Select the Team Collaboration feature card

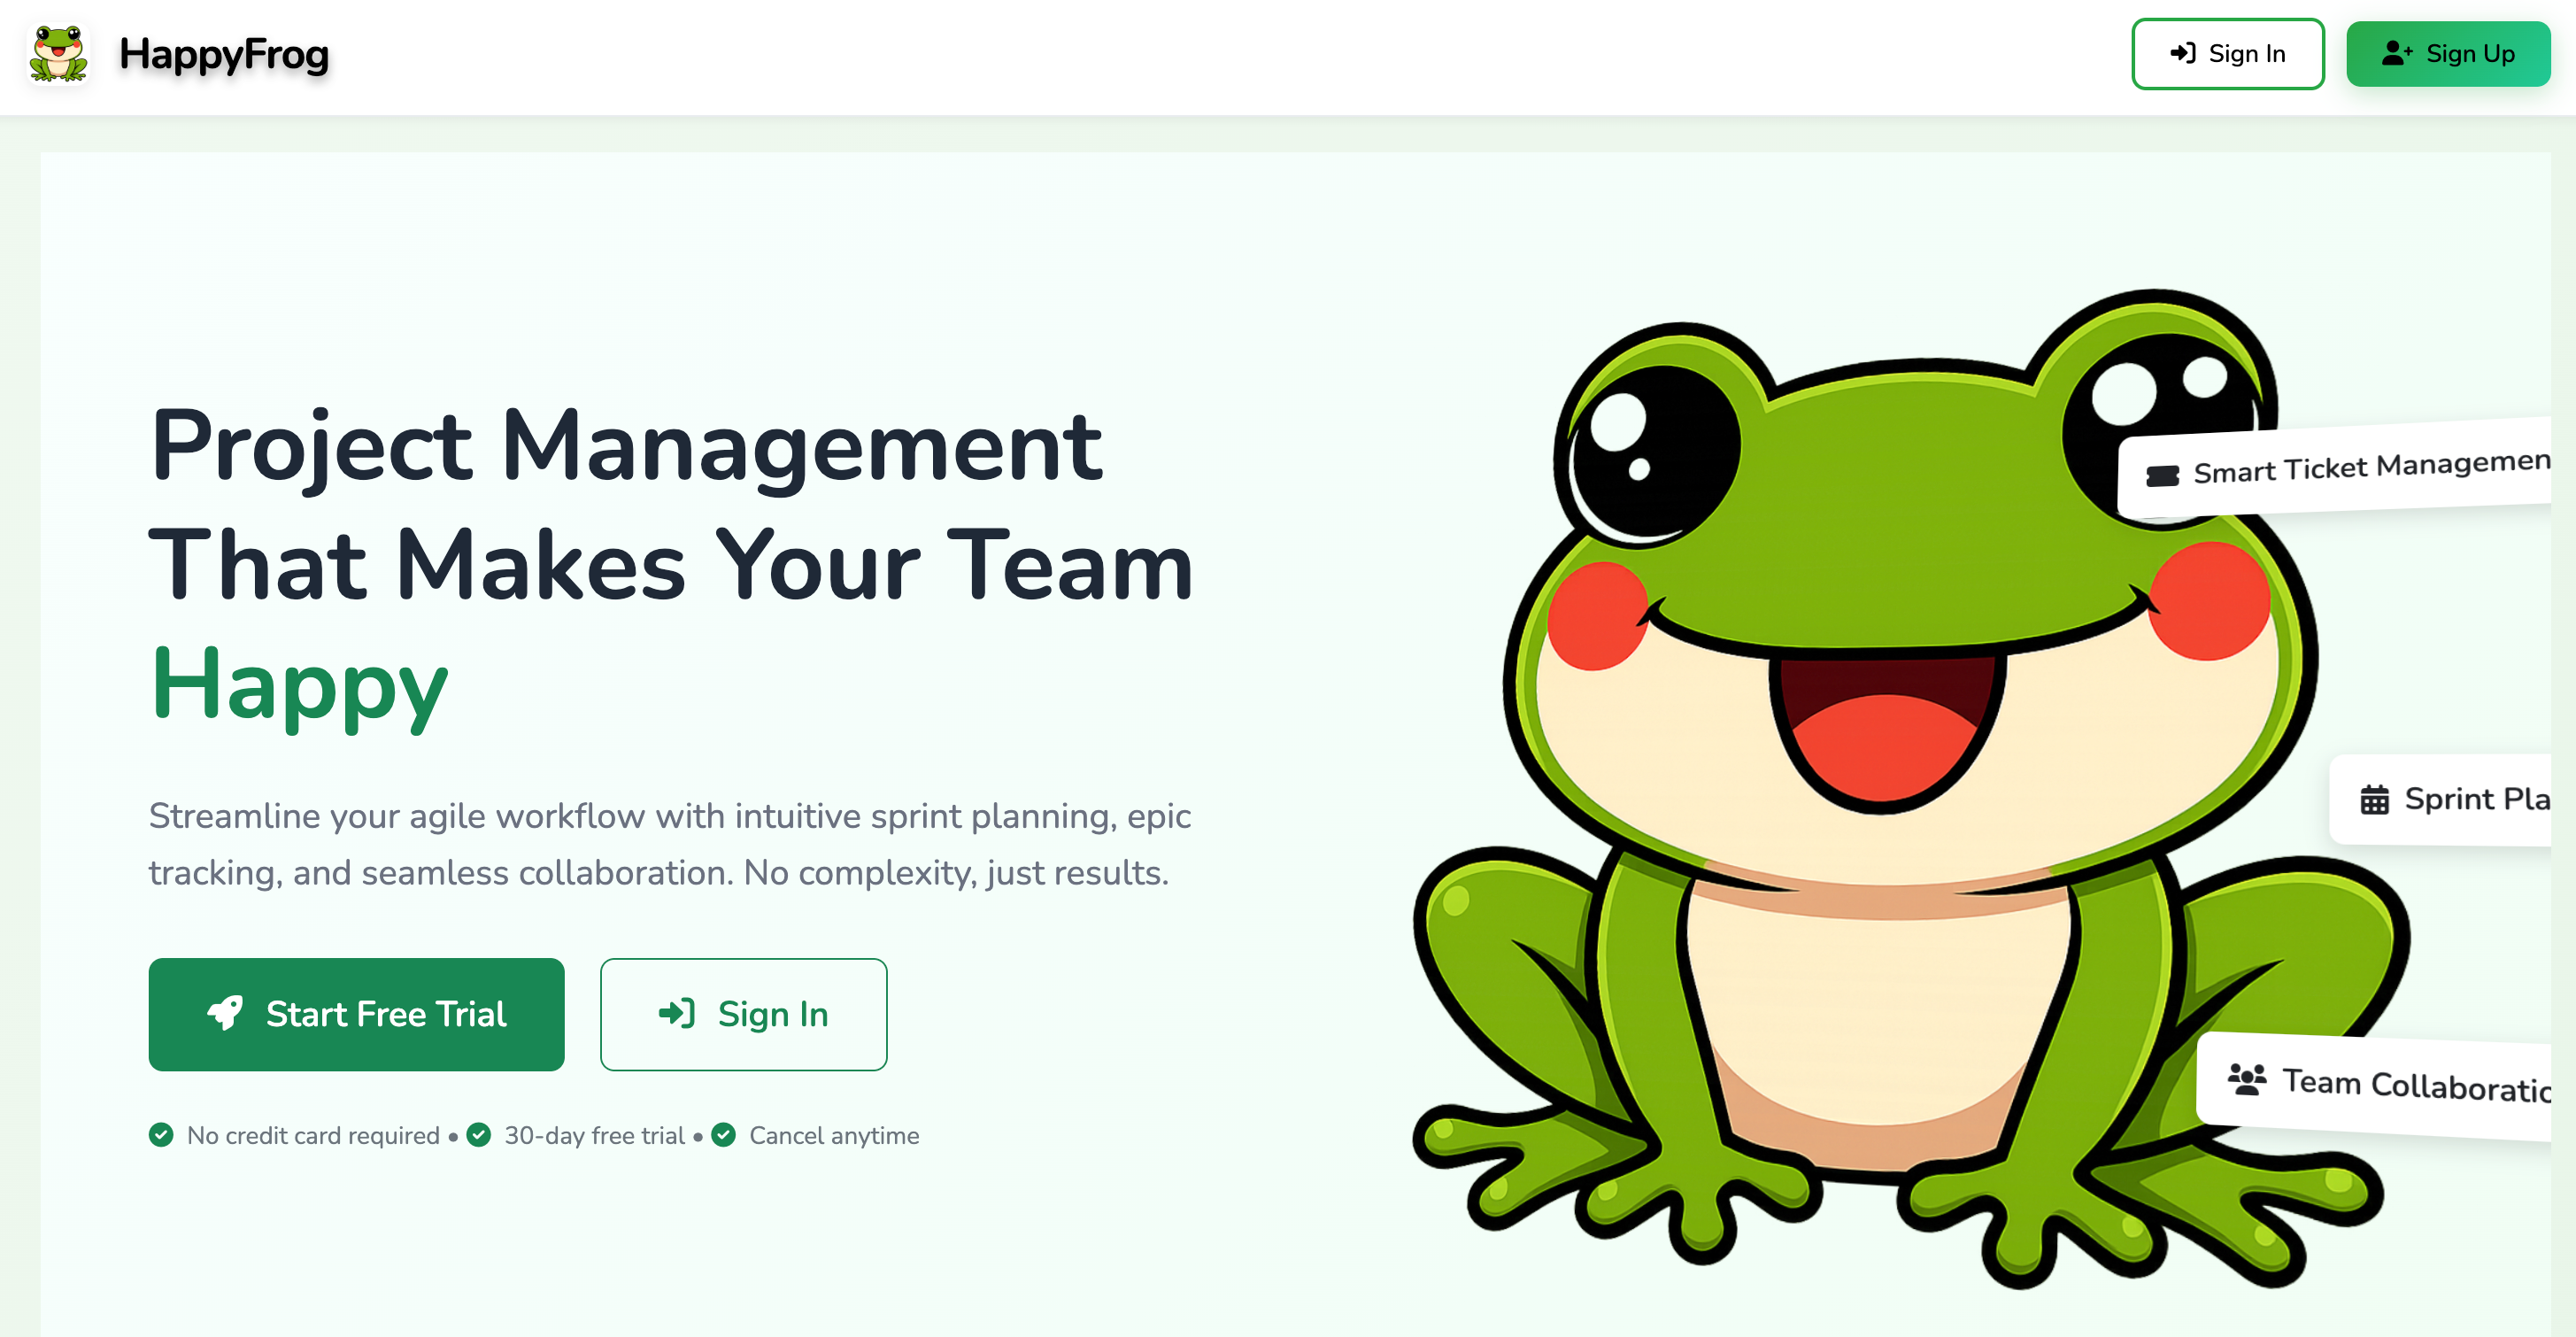[2374, 1086]
